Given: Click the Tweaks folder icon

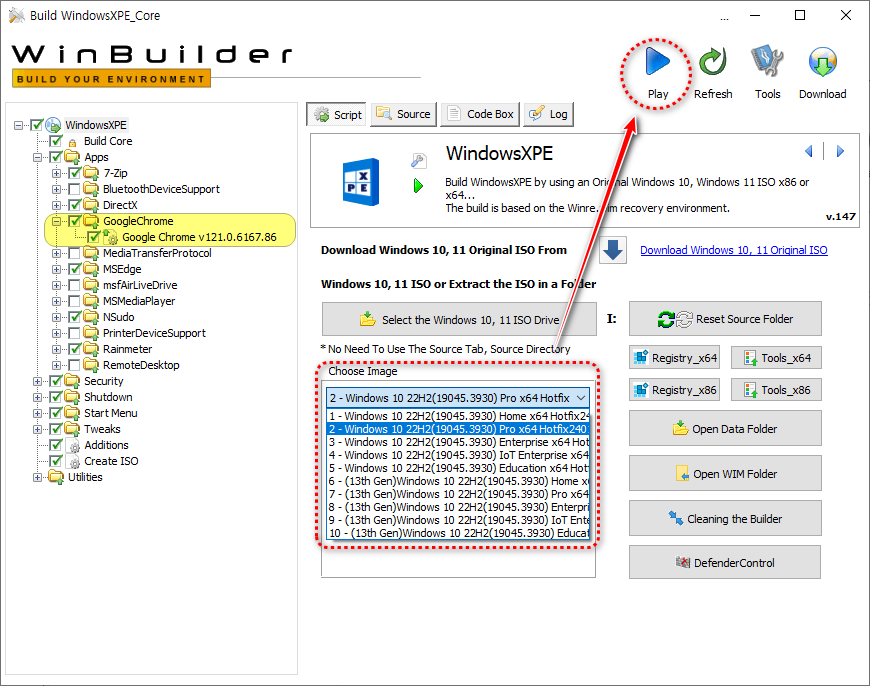Looking at the screenshot, I should click(72, 429).
